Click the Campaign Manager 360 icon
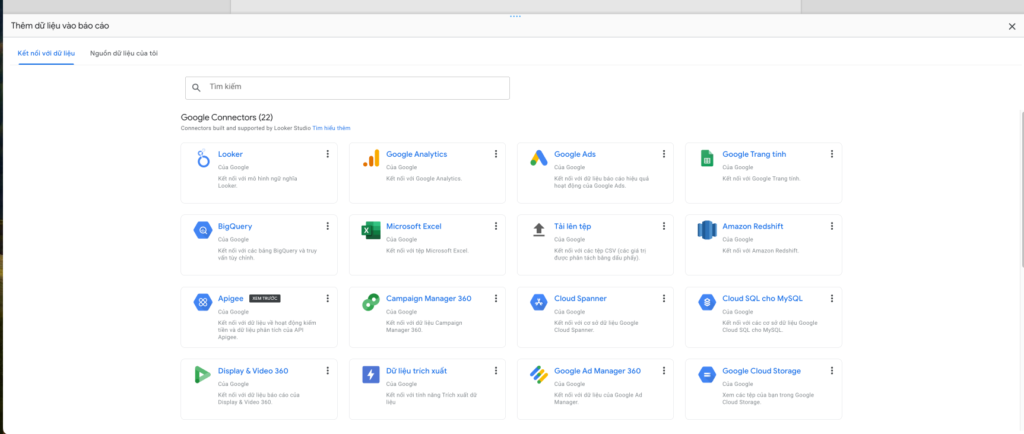 [x=371, y=303]
